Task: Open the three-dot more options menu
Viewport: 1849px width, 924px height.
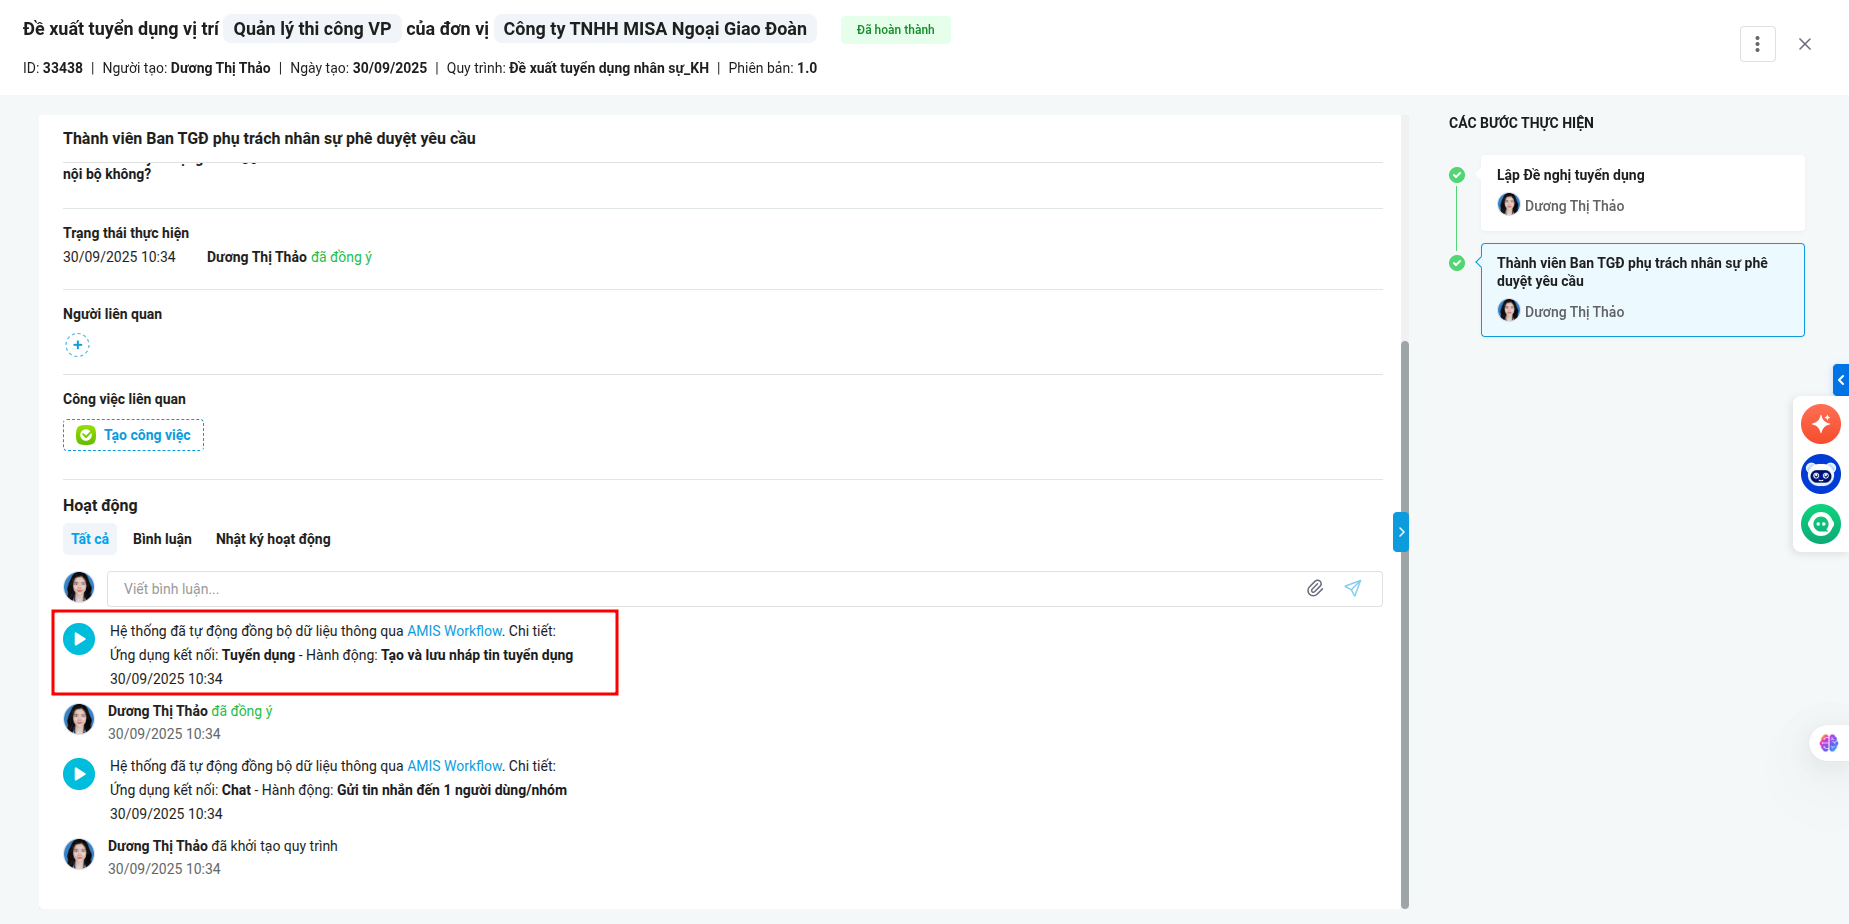Action: [1757, 44]
